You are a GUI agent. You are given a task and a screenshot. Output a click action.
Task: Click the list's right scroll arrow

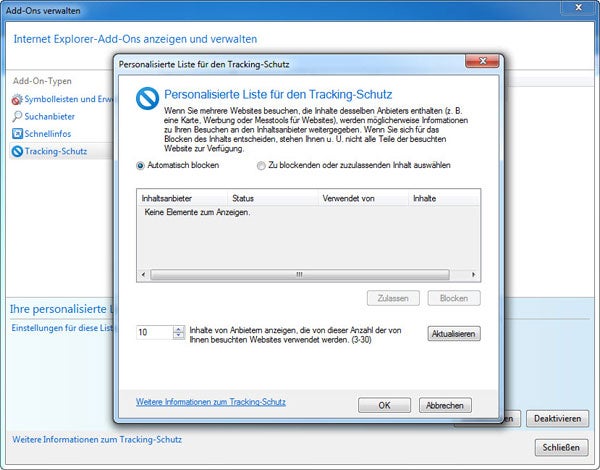click(x=474, y=274)
